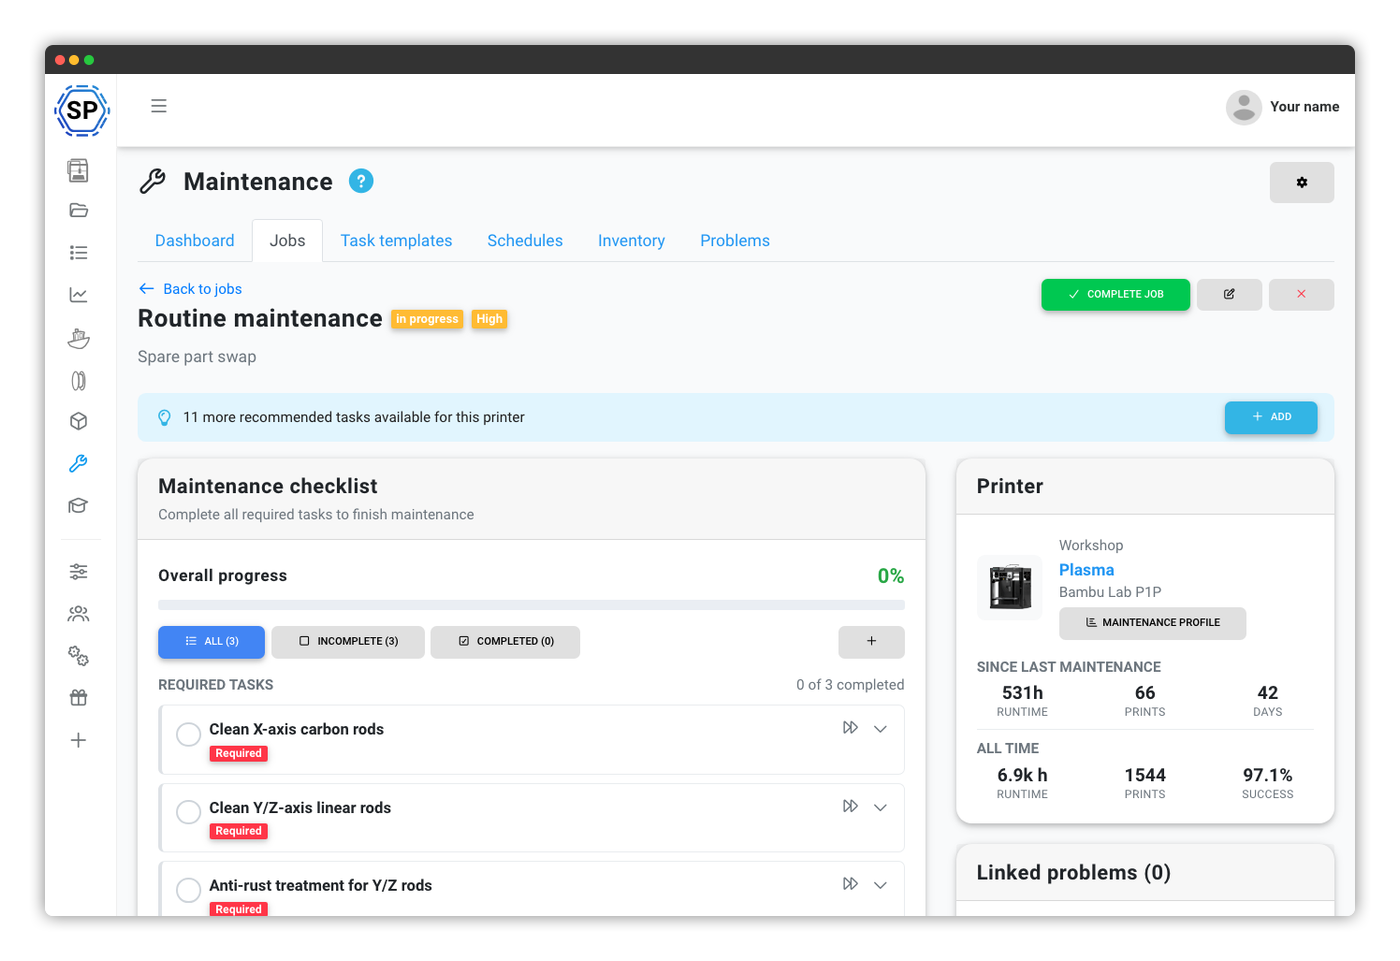Click the 0 of 3 completed text
Screen dimensions: 1400x961
[x=850, y=685]
